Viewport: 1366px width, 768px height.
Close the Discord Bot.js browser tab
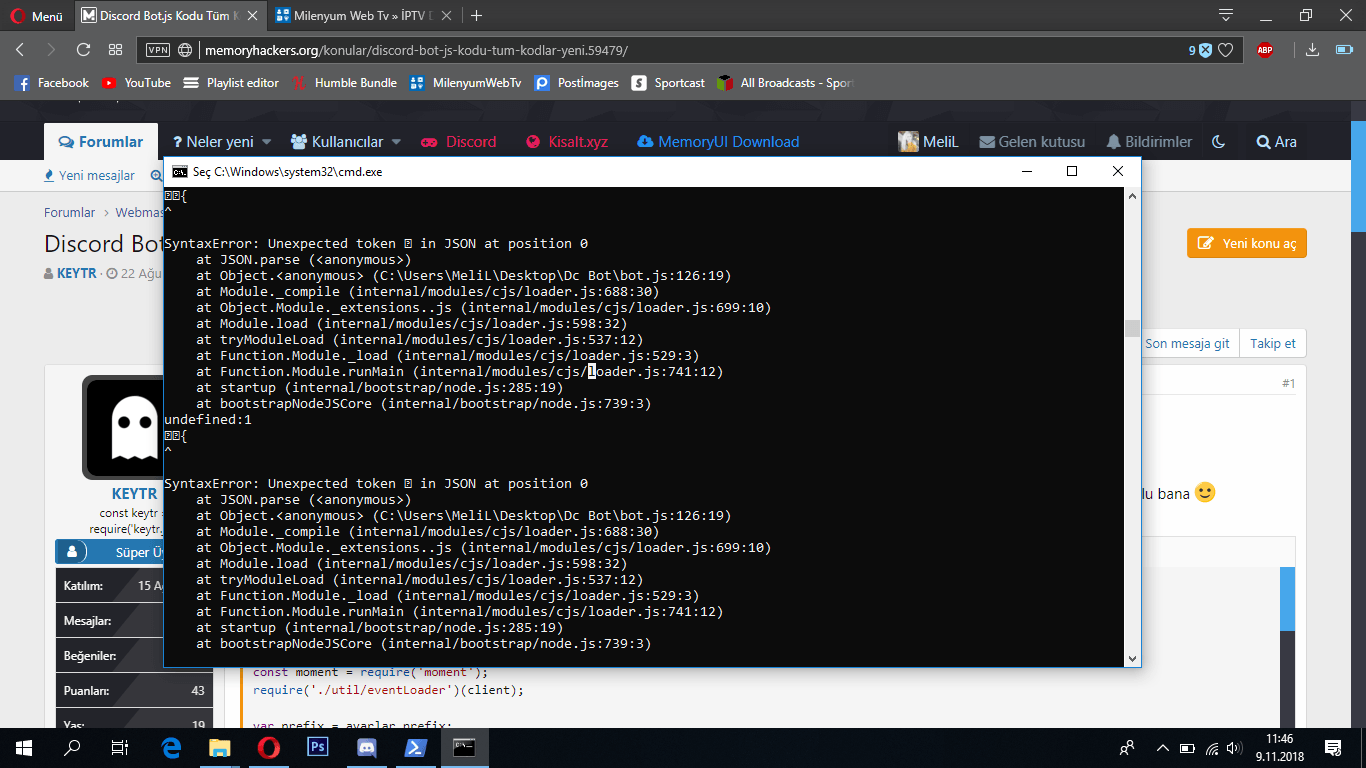click(x=251, y=16)
